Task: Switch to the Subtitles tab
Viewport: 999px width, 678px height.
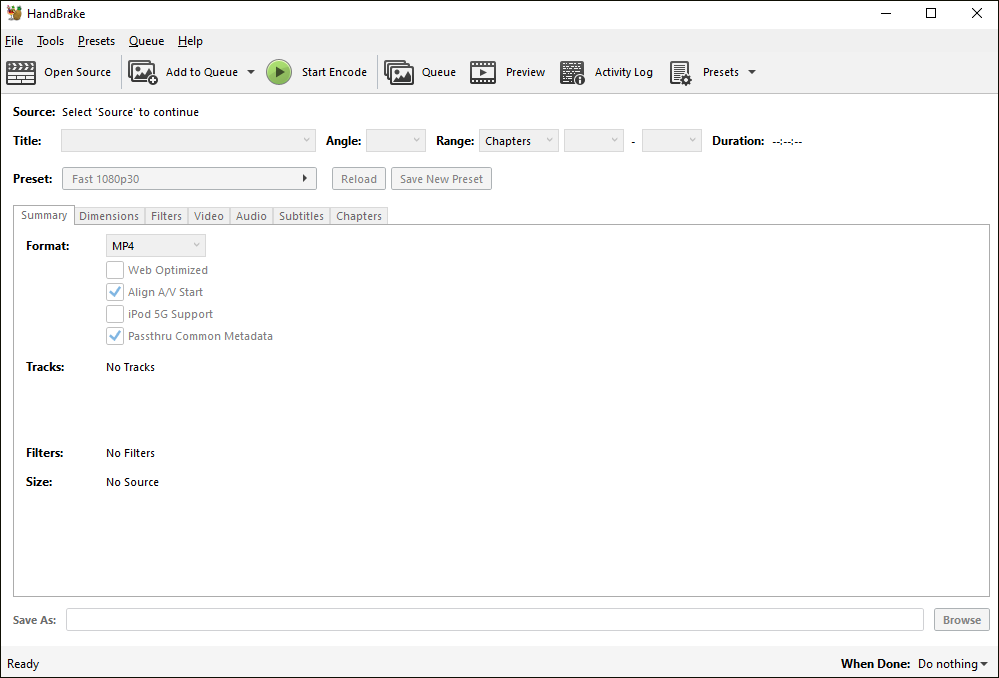Action: [x=301, y=216]
